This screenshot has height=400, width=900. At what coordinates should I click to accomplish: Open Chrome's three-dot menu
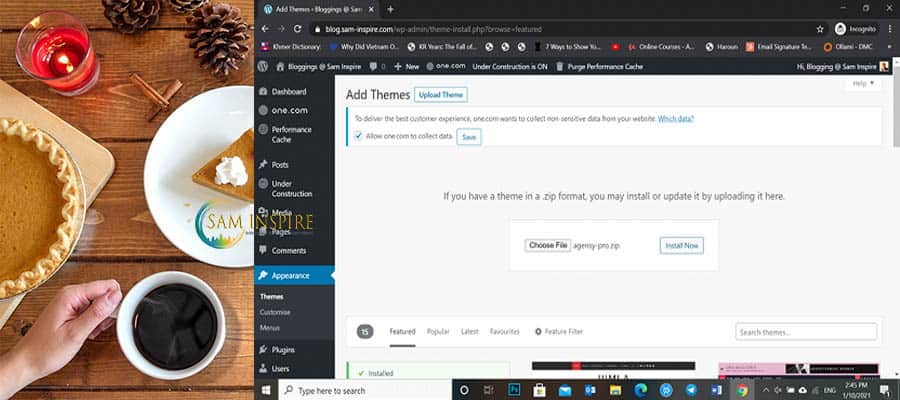(x=889, y=29)
